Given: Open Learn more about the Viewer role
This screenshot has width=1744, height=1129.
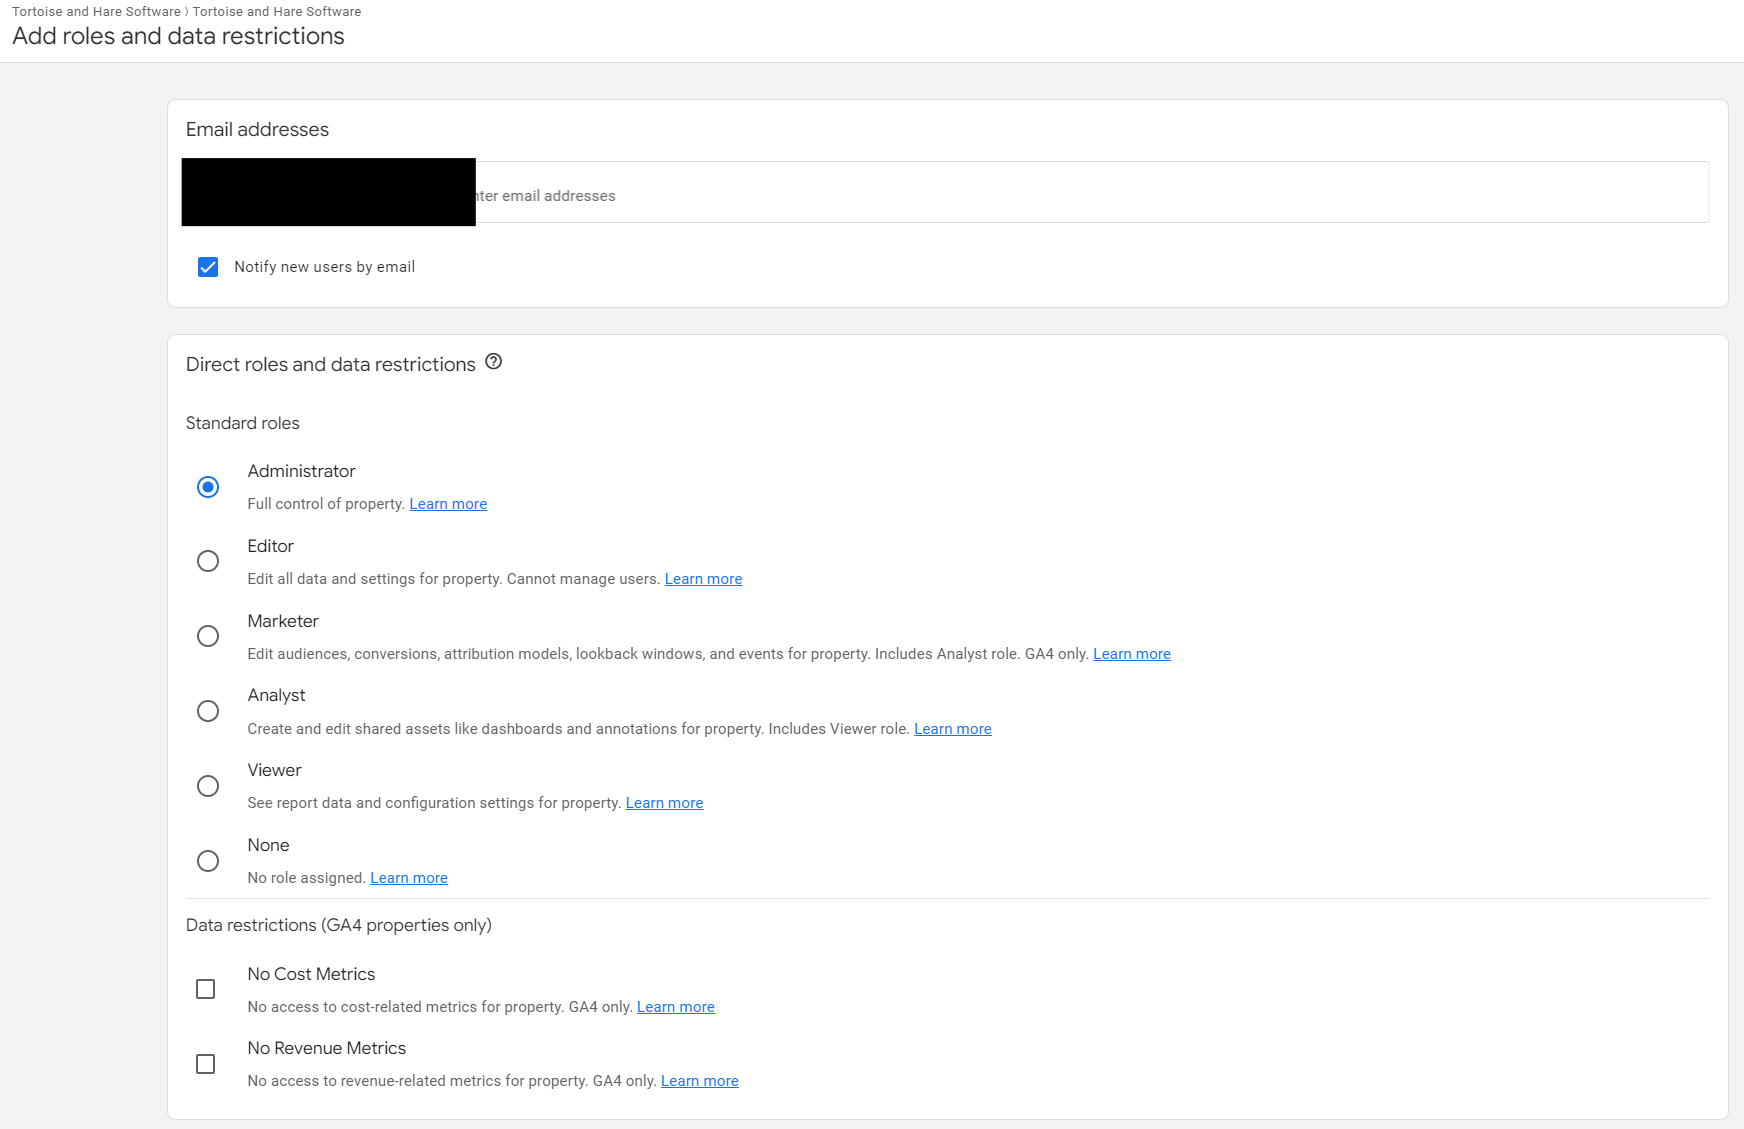Looking at the screenshot, I should click(664, 802).
